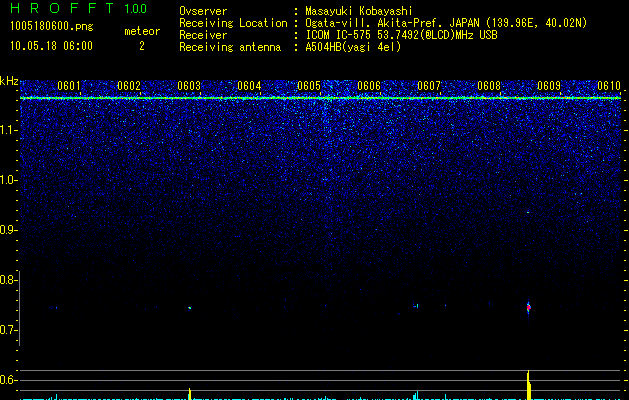Click the 0.8 kHz axis label
This screenshot has height=400, width=629.
(8, 280)
